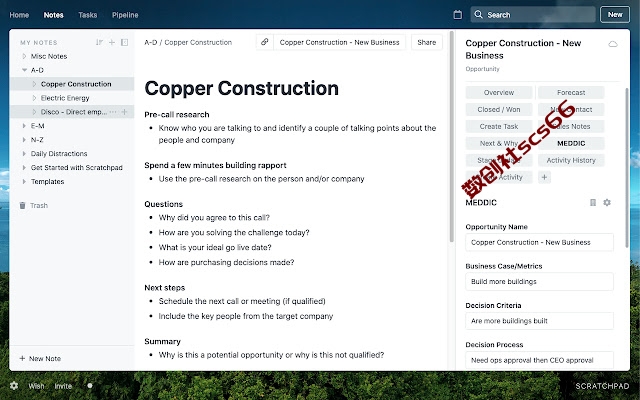Click the Business Case/Metrics field

point(539,282)
